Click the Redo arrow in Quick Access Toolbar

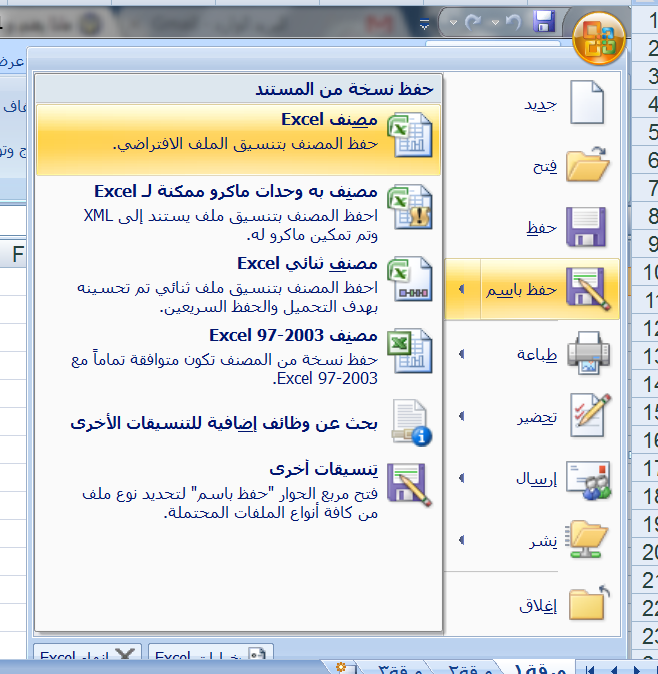click(x=473, y=22)
